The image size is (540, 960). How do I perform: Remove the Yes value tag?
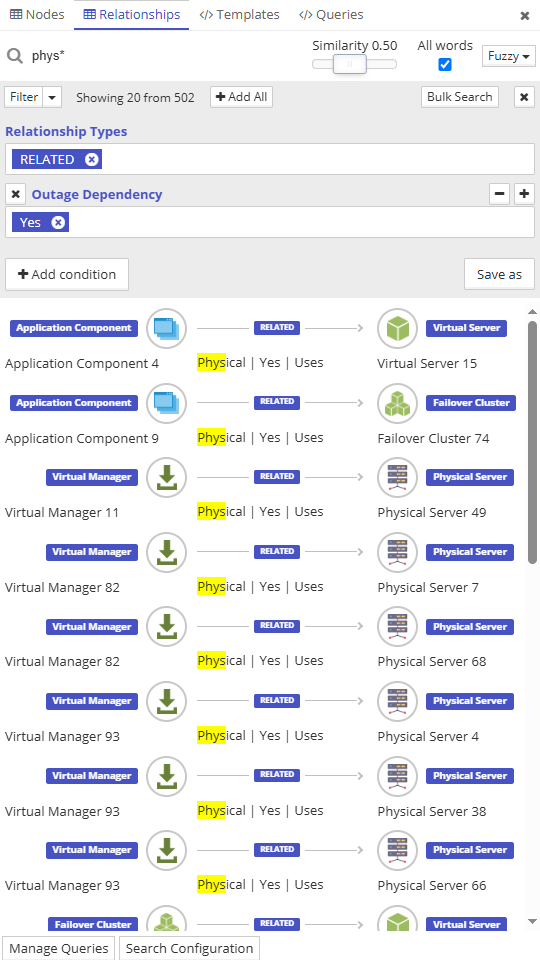58,222
